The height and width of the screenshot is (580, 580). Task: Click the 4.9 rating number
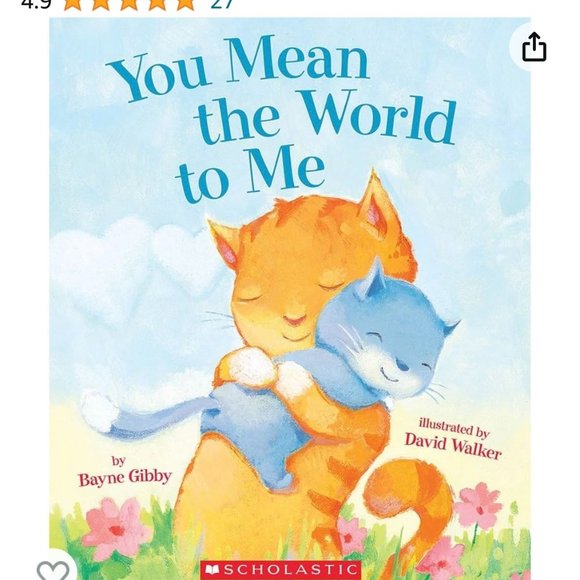click(x=36, y=3)
